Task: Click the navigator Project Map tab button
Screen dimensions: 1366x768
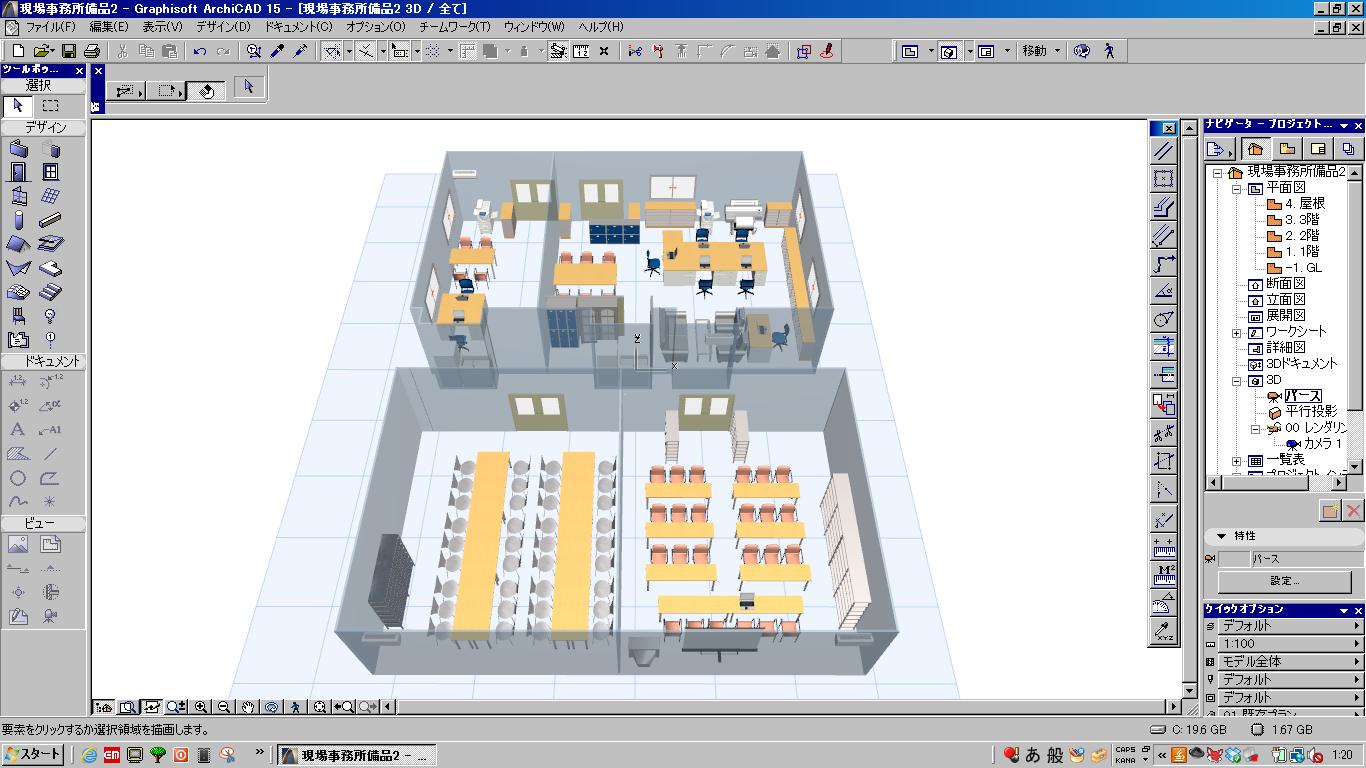Action: click(1255, 149)
